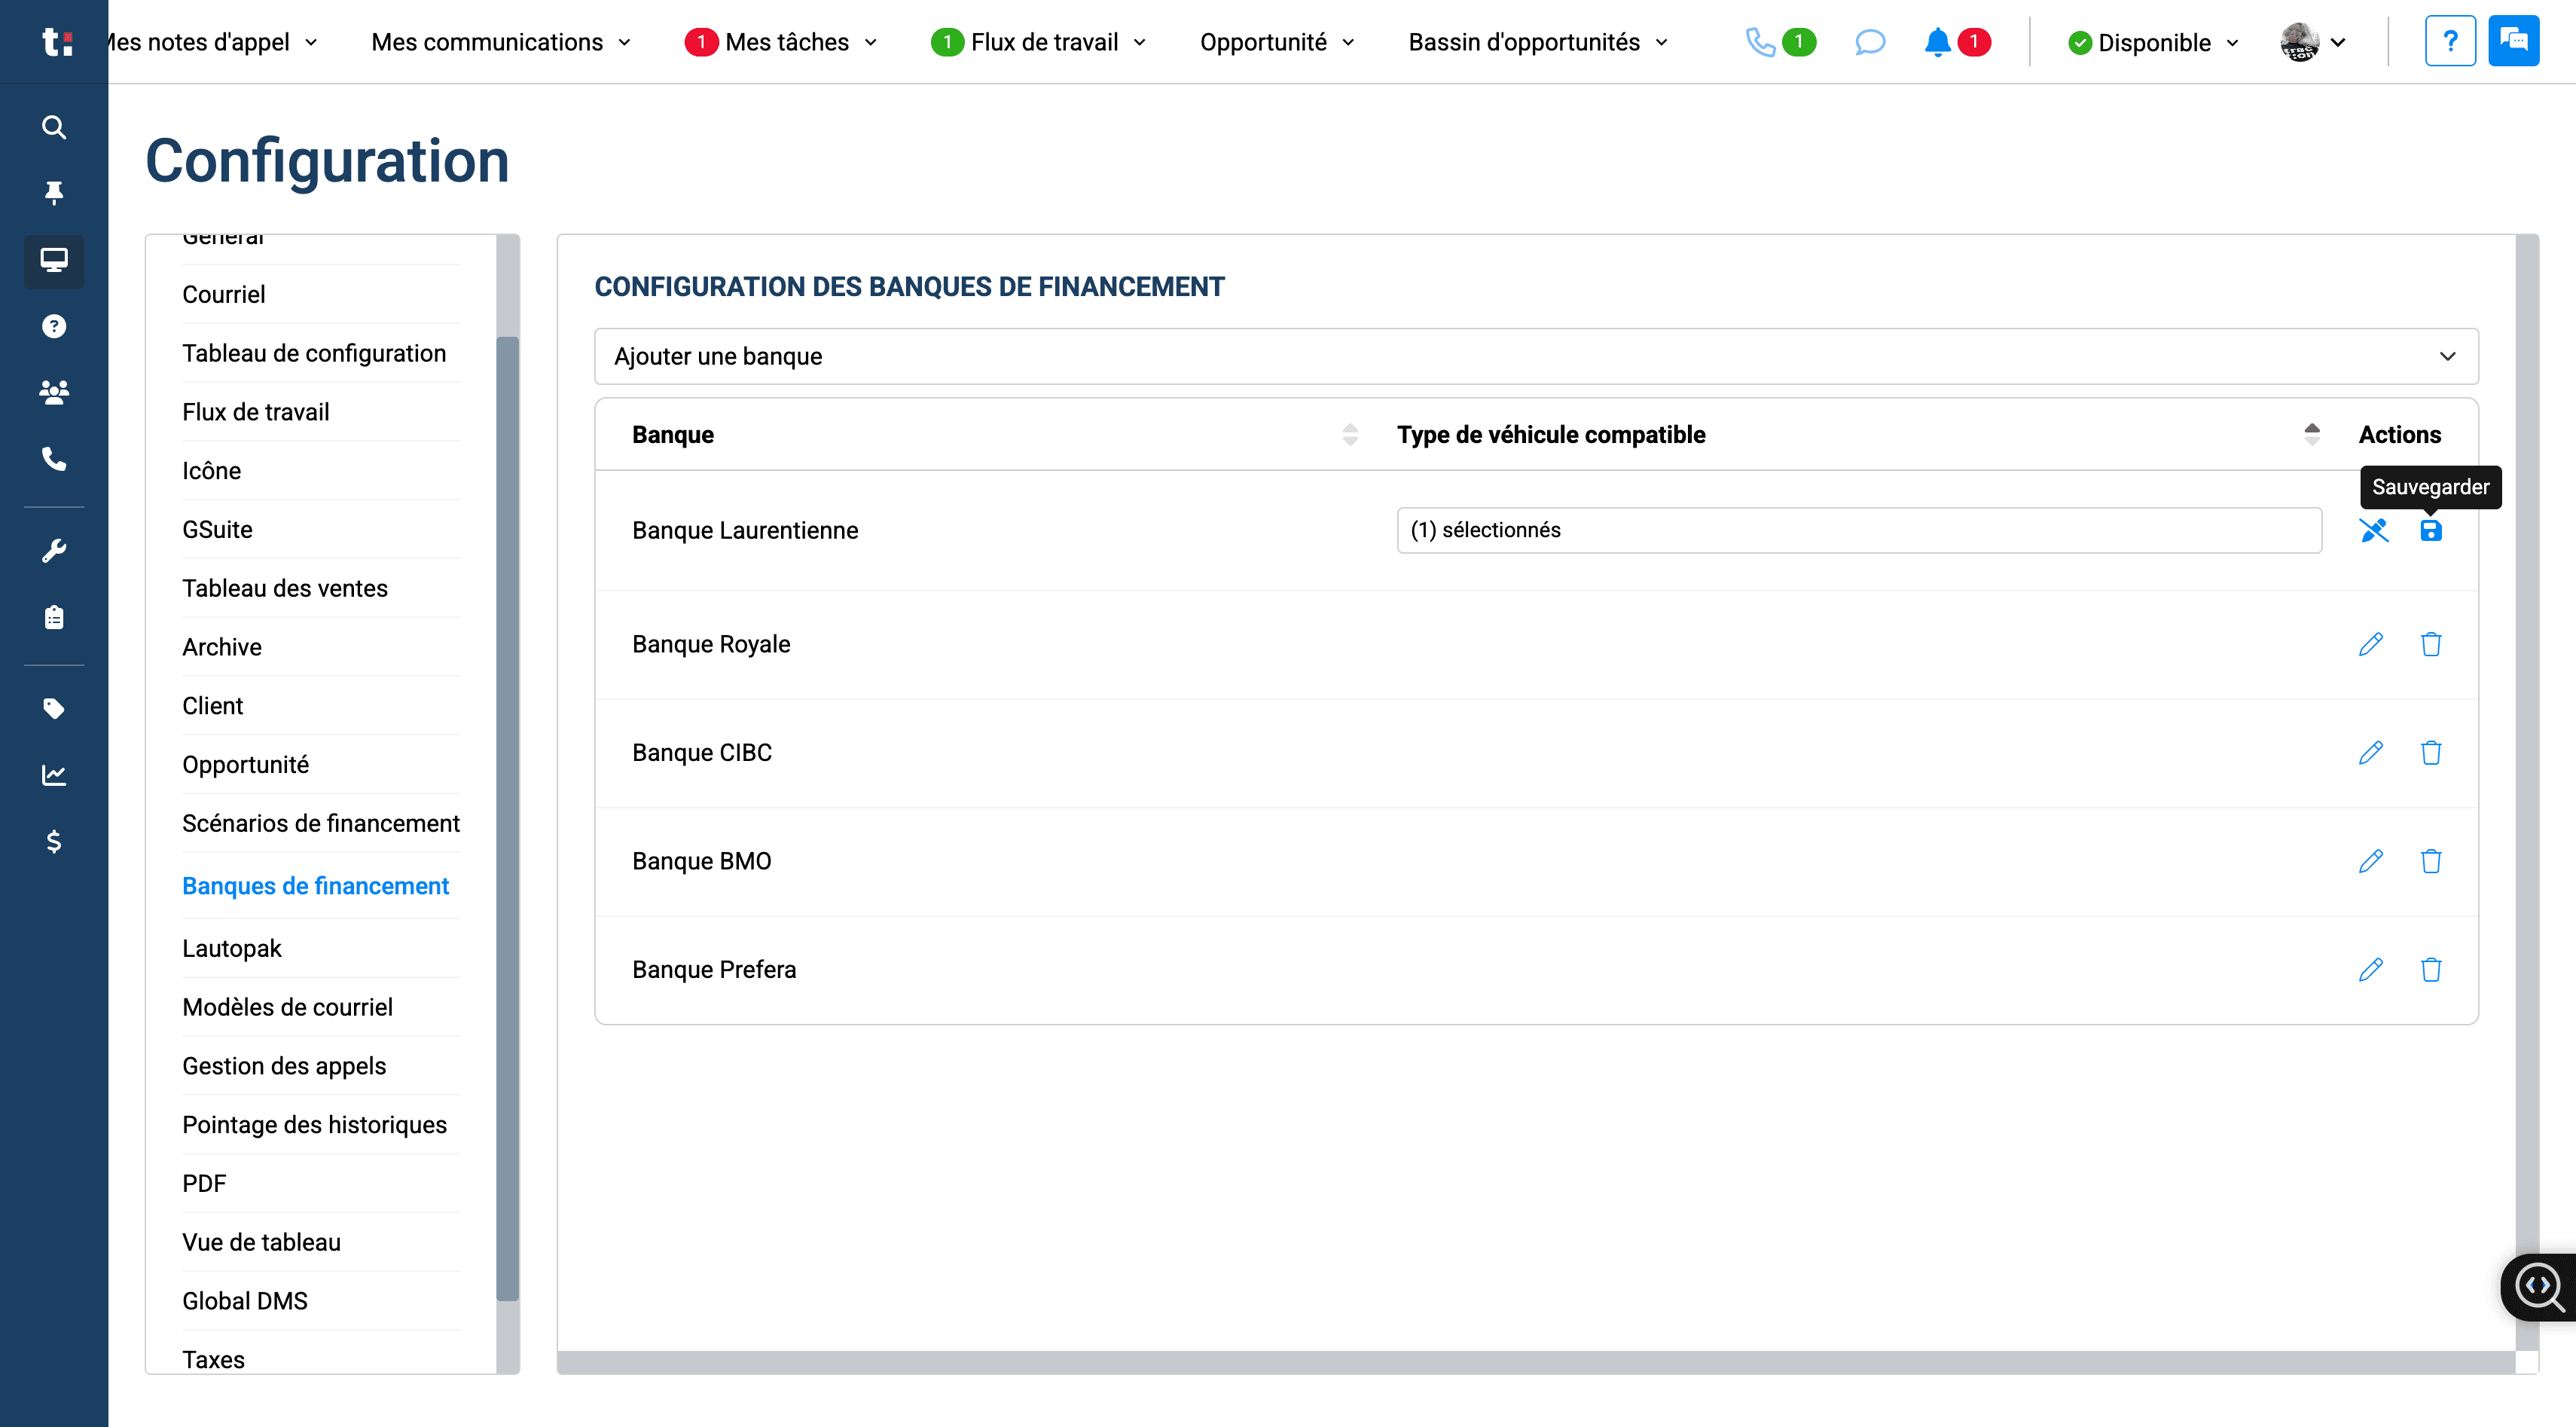Expand the user avatar menu
Viewport: 2576px width, 1427px height.
pos(2313,42)
